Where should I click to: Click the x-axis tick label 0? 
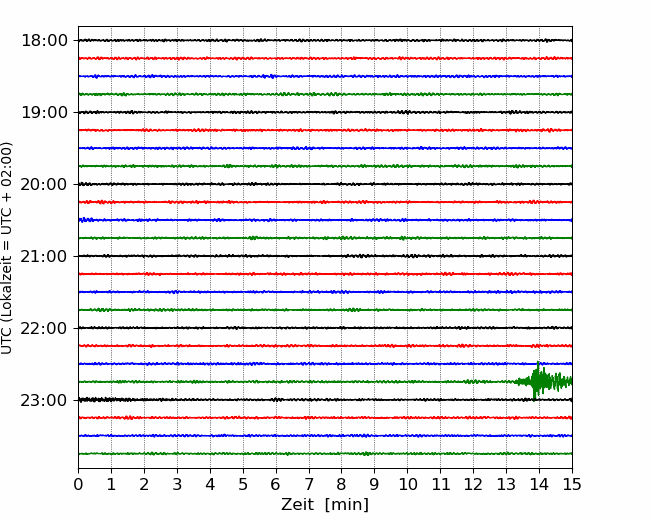pyautogui.click(x=78, y=484)
